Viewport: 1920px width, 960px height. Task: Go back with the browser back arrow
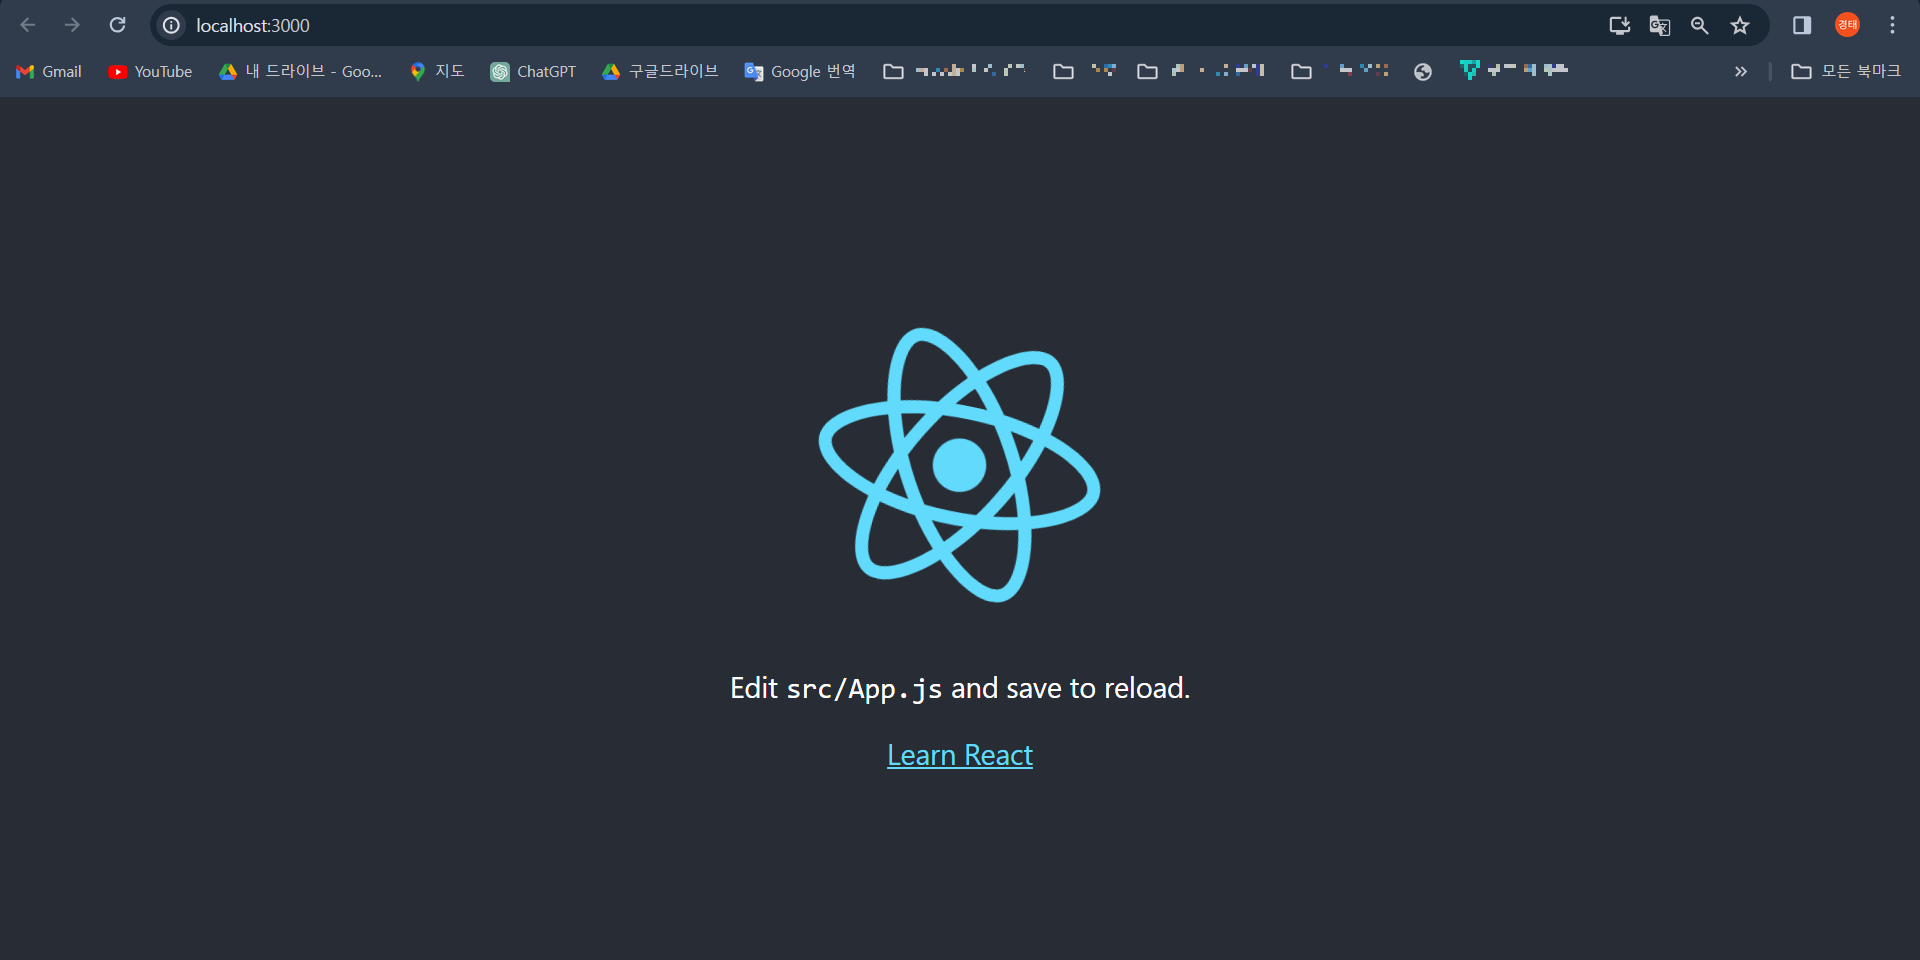point(28,25)
